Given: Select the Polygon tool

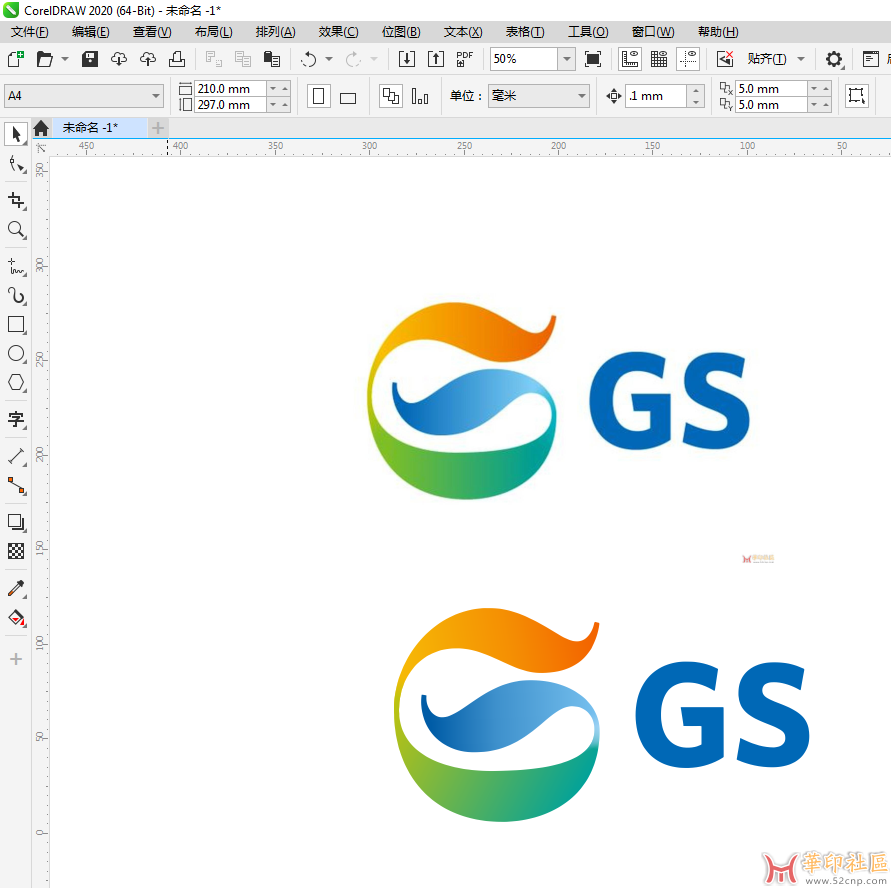Looking at the screenshot, I should click(16, 382).
